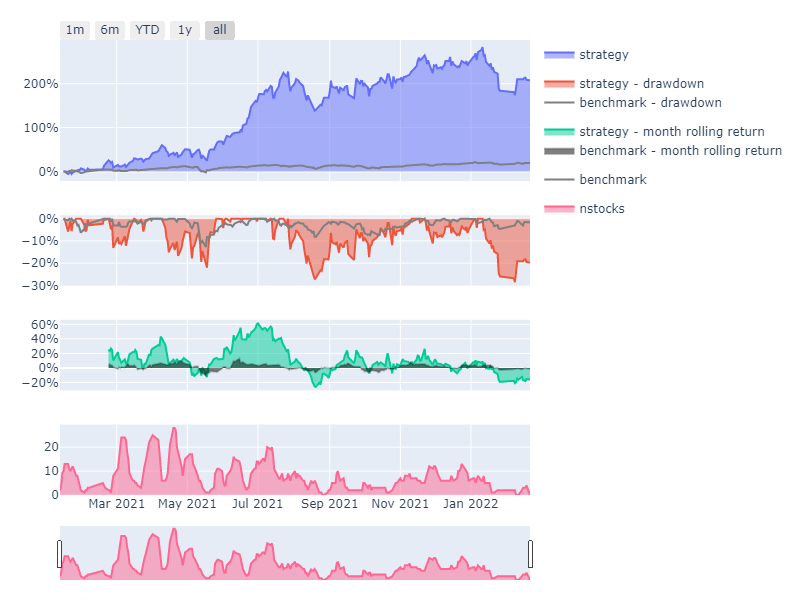Image resolution: width=800 pixels, height=600 pixels.
Task: Choose the 1y time range
Action: [185, 30]
